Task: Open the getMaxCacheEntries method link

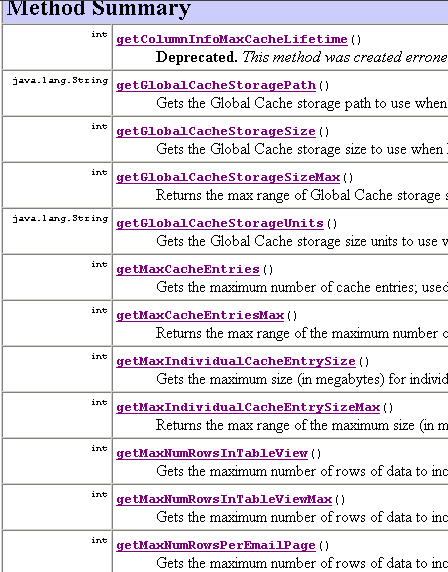Action: click(x=188, y=269)
